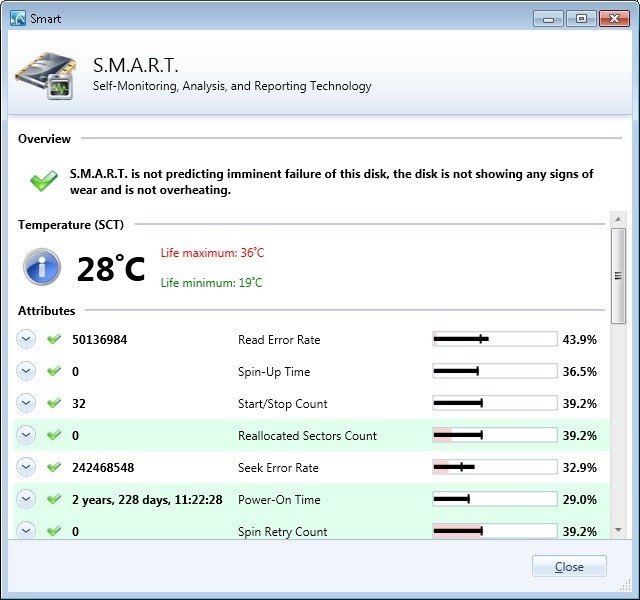Expand the Seek Error Rate attribute
Viewport: 640px width, 600px height.
[26, 467]
